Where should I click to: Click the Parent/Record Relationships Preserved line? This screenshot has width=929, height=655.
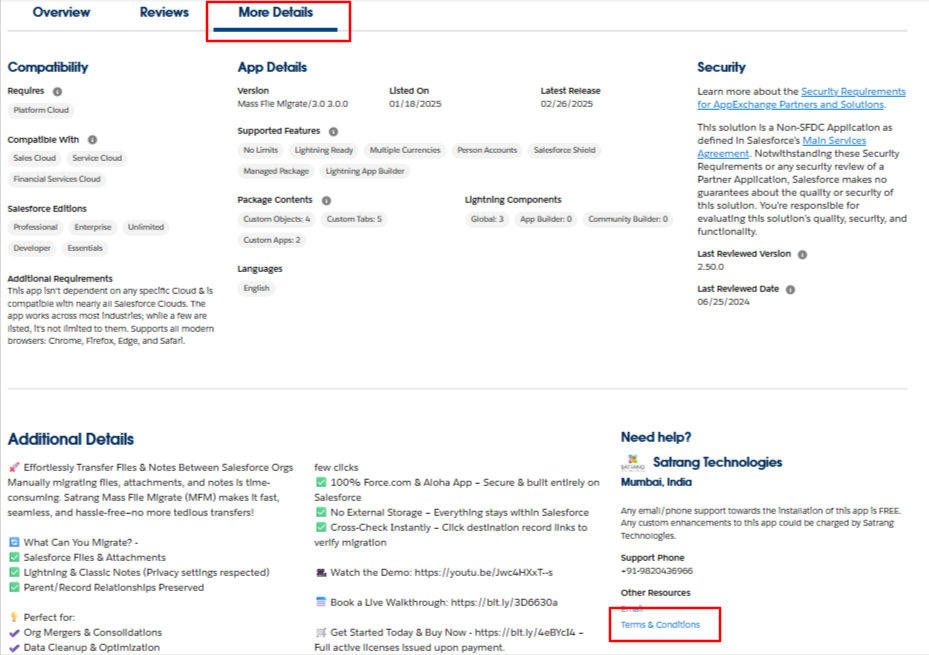tap(107, 587)
